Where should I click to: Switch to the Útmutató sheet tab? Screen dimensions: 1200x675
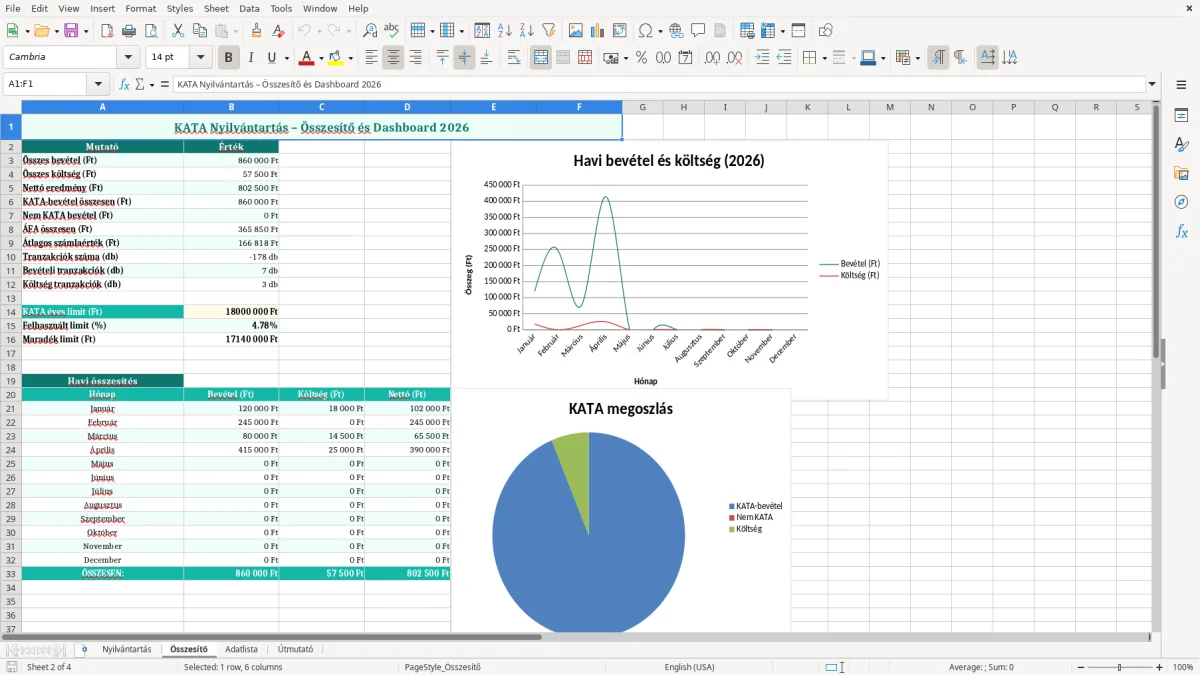pyautogui.click(x=295, y=649)
